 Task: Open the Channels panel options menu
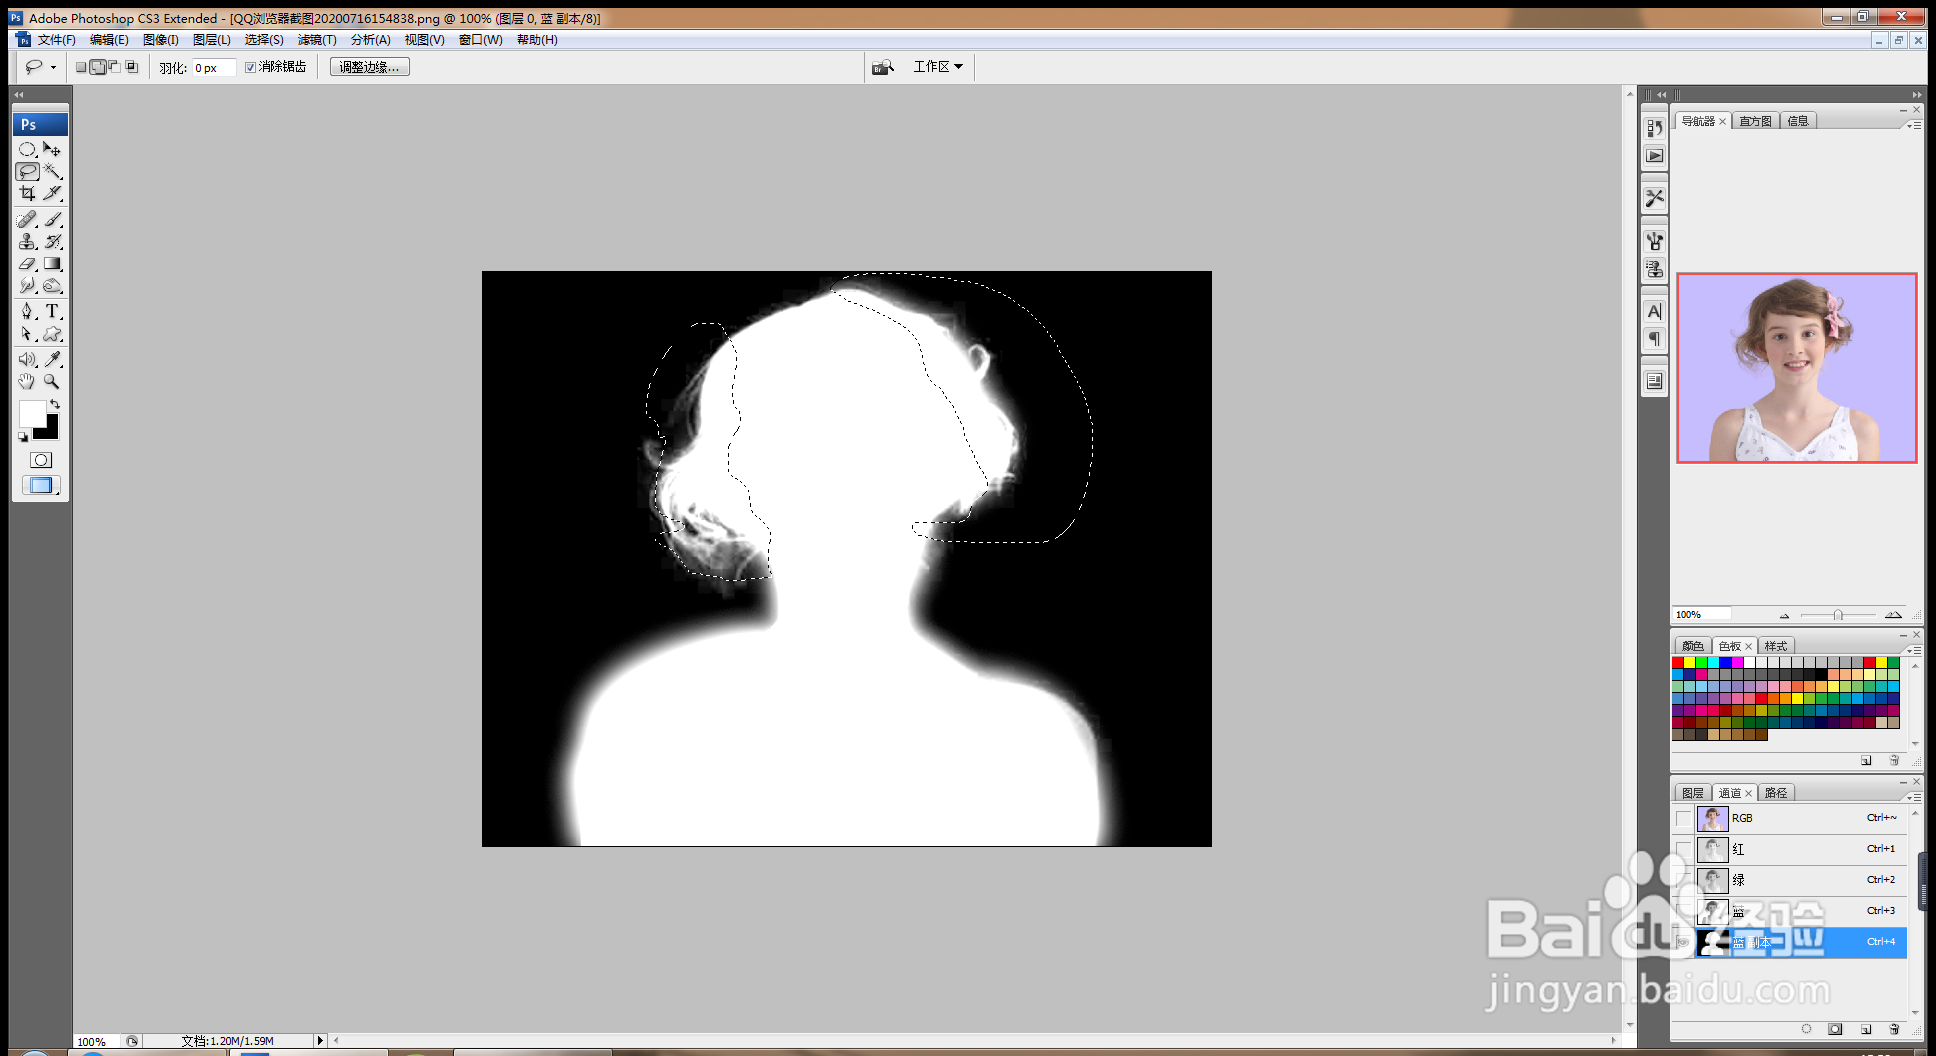point(1914,796)
